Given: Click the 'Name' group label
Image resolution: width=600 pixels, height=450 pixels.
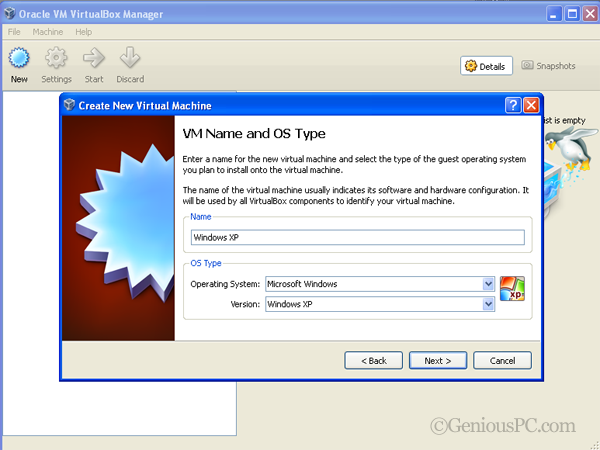Looking at the screenshot, I should click(201, 217).
